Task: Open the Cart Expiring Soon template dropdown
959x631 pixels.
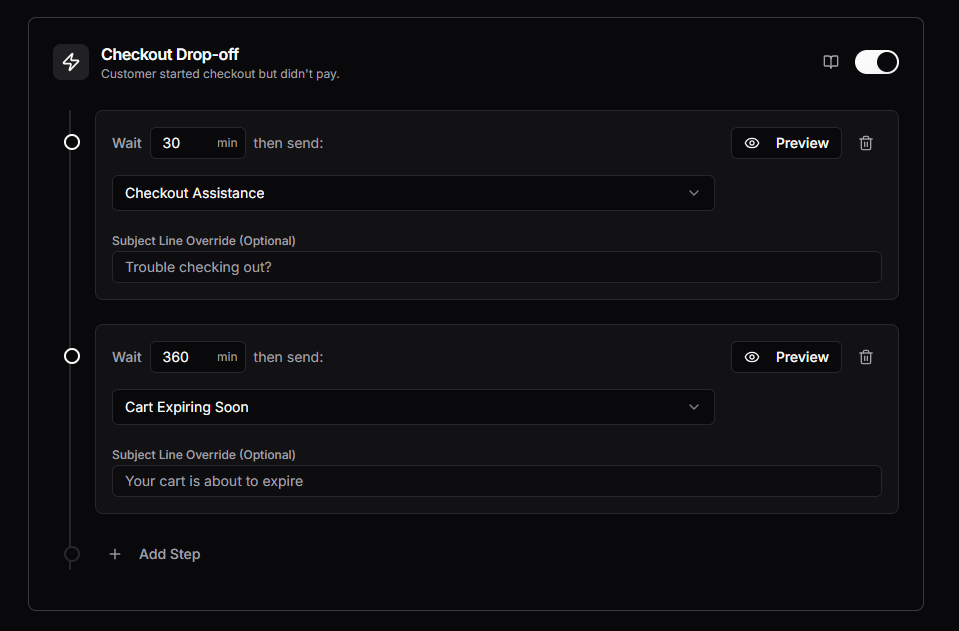Action: [413, 407]
